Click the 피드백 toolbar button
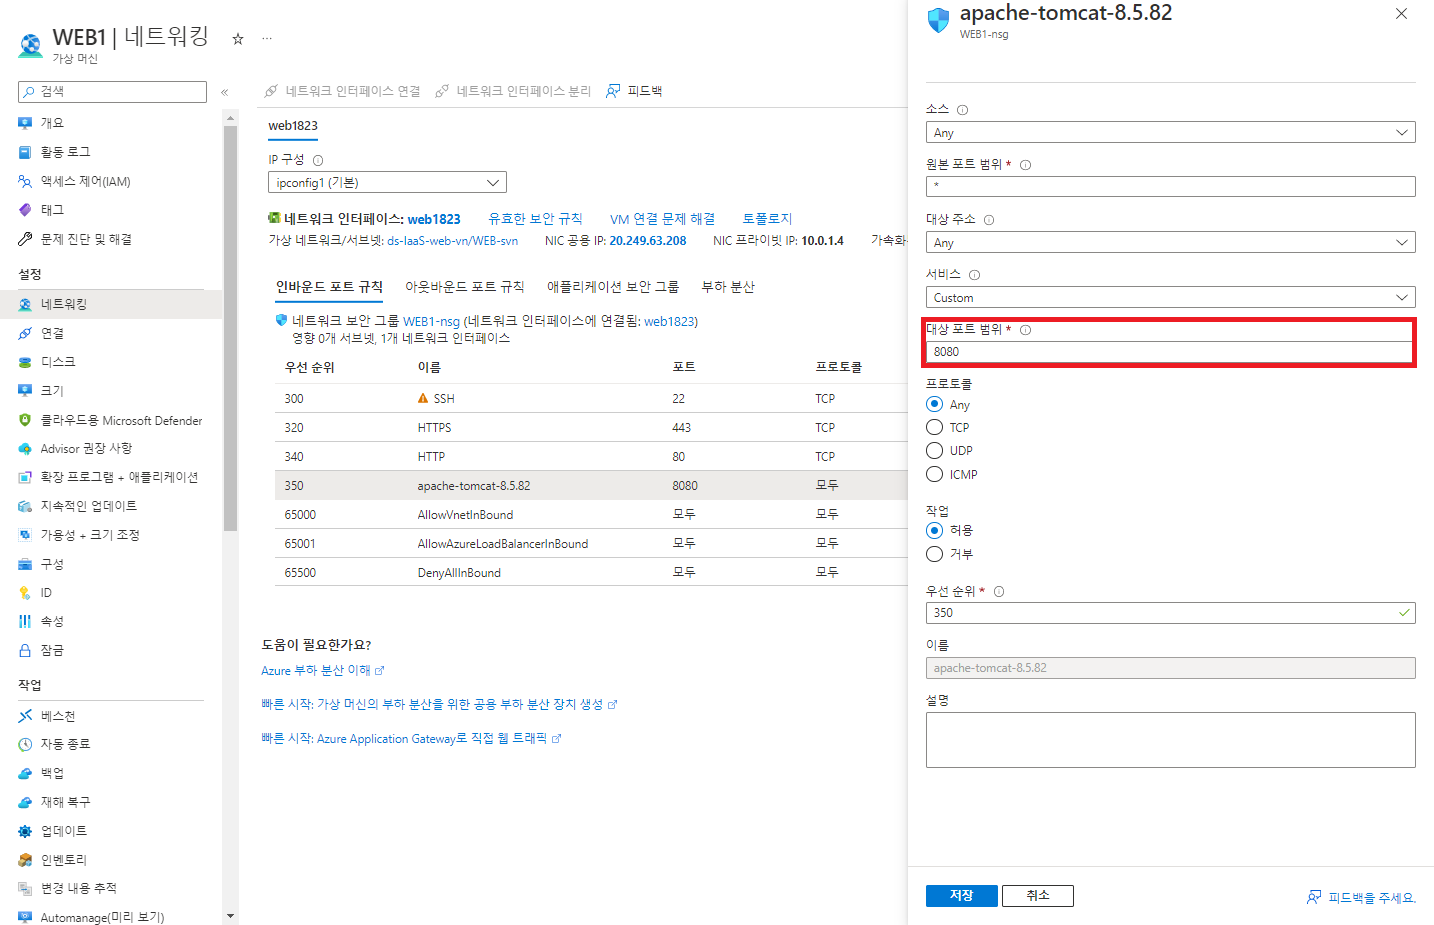 coord(634,91)
